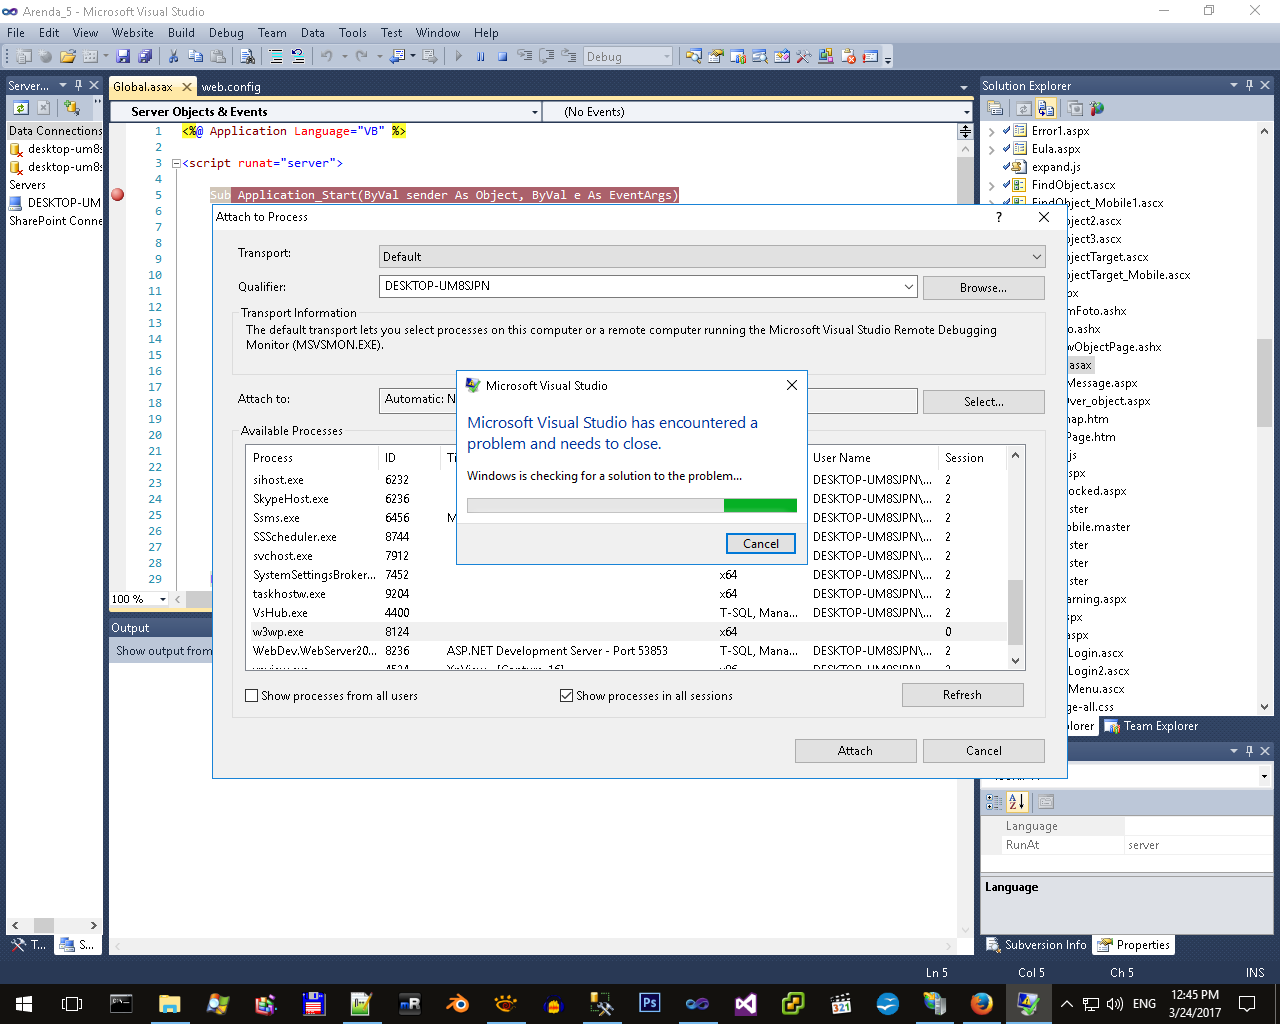Click Nest Related Files icon in Solution Explorer
The height and width of the screenshot is (1024, 1280).
click(1046, 108)
